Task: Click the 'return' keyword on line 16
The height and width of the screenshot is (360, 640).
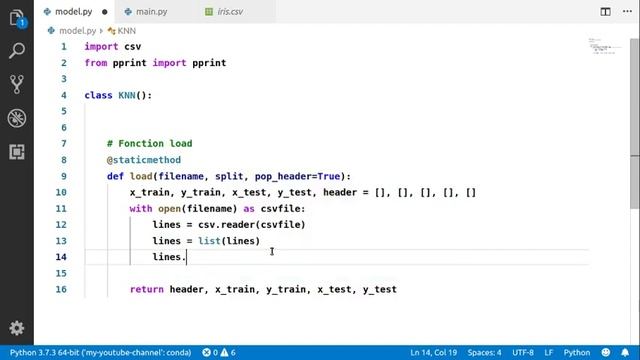Action: pyautogui.click(x=147, y=289)
